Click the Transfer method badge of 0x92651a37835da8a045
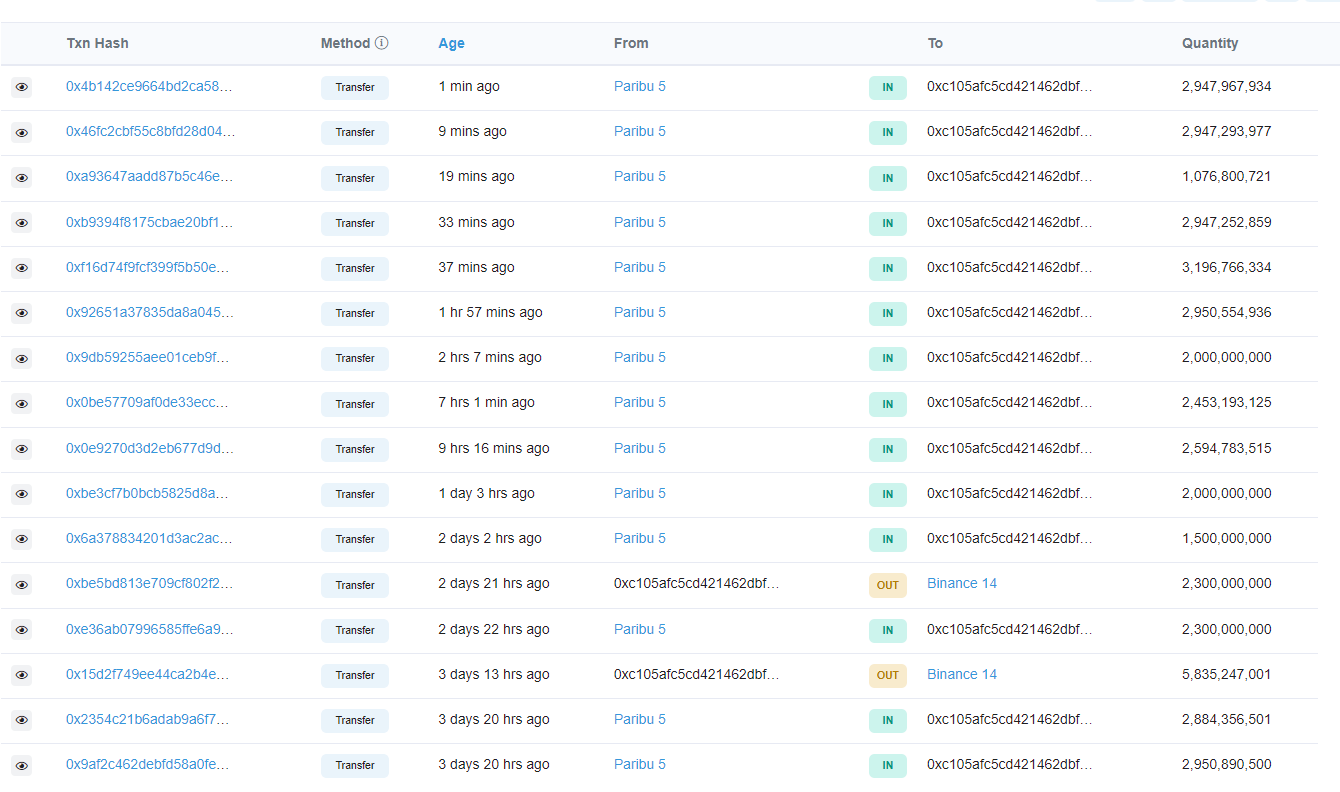Image resolution: width=1340 pixels, height=792 pixels. pyautogui.click(x=355, y=313)
